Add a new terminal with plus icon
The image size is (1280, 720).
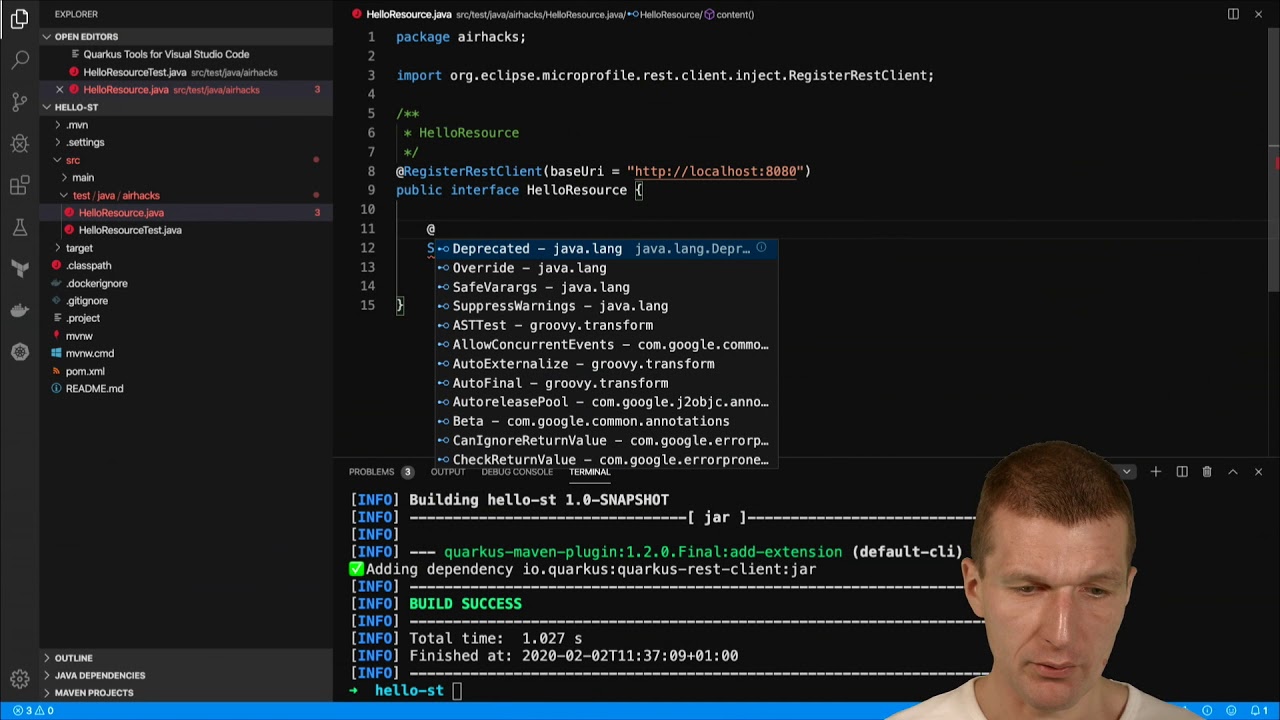1155,472
